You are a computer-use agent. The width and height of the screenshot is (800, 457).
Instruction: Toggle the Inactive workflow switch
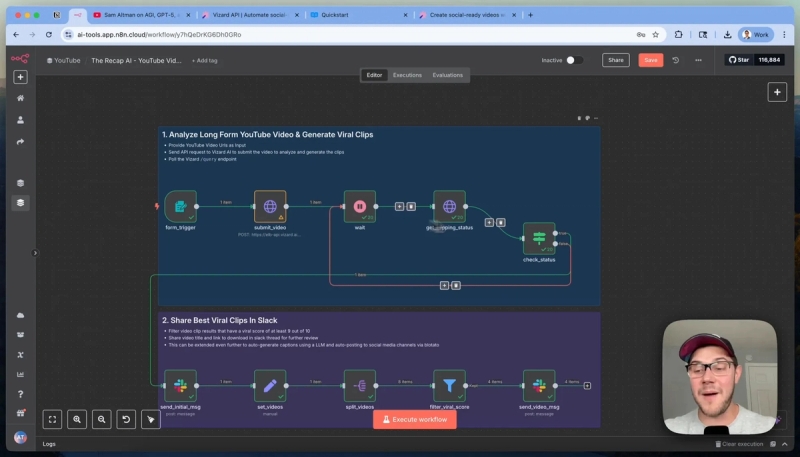tap(574, 60)
